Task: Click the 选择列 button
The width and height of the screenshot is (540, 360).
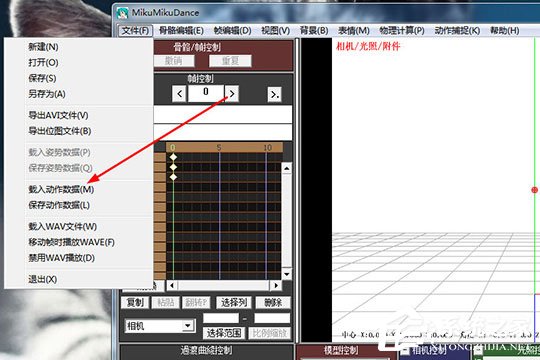Action: pos(234,302)
